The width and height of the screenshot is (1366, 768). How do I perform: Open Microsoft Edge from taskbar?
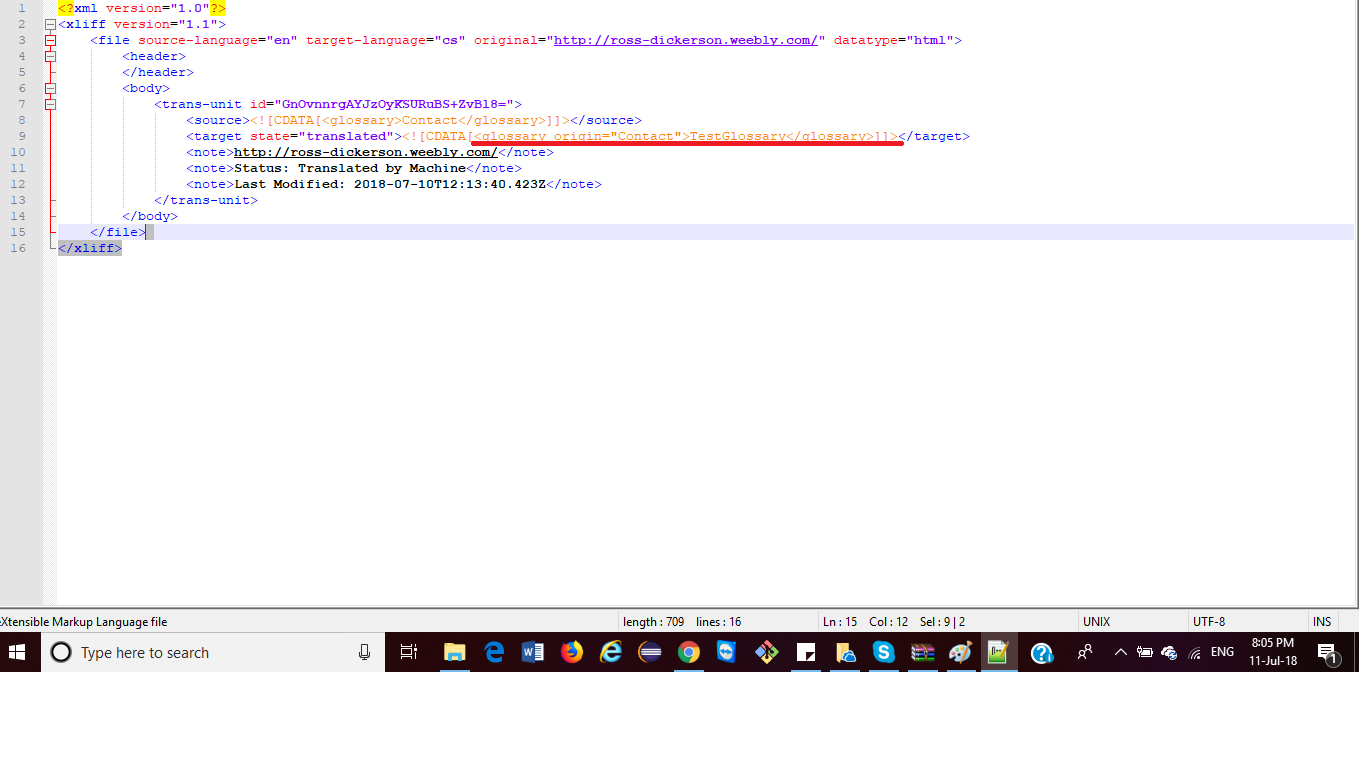[494, 653]
